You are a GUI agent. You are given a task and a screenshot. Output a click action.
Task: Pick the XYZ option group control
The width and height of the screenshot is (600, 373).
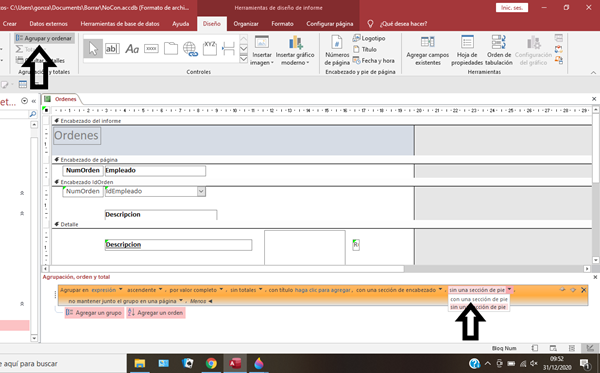(210, 48)
